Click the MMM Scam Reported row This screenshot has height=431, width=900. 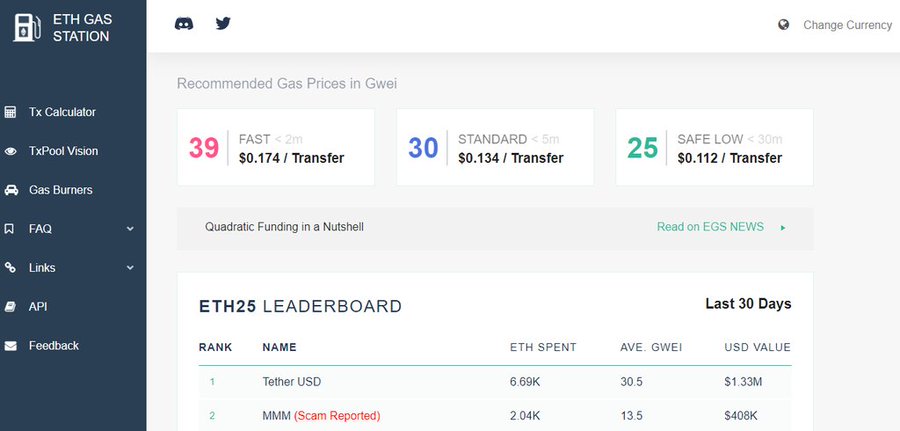point(495,416)
